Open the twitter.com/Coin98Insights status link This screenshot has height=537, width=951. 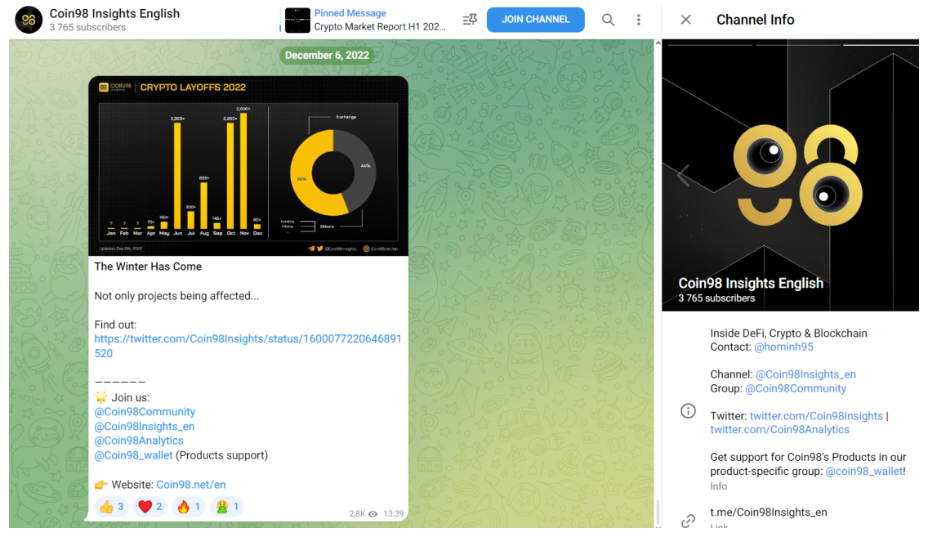coord(247,346)
